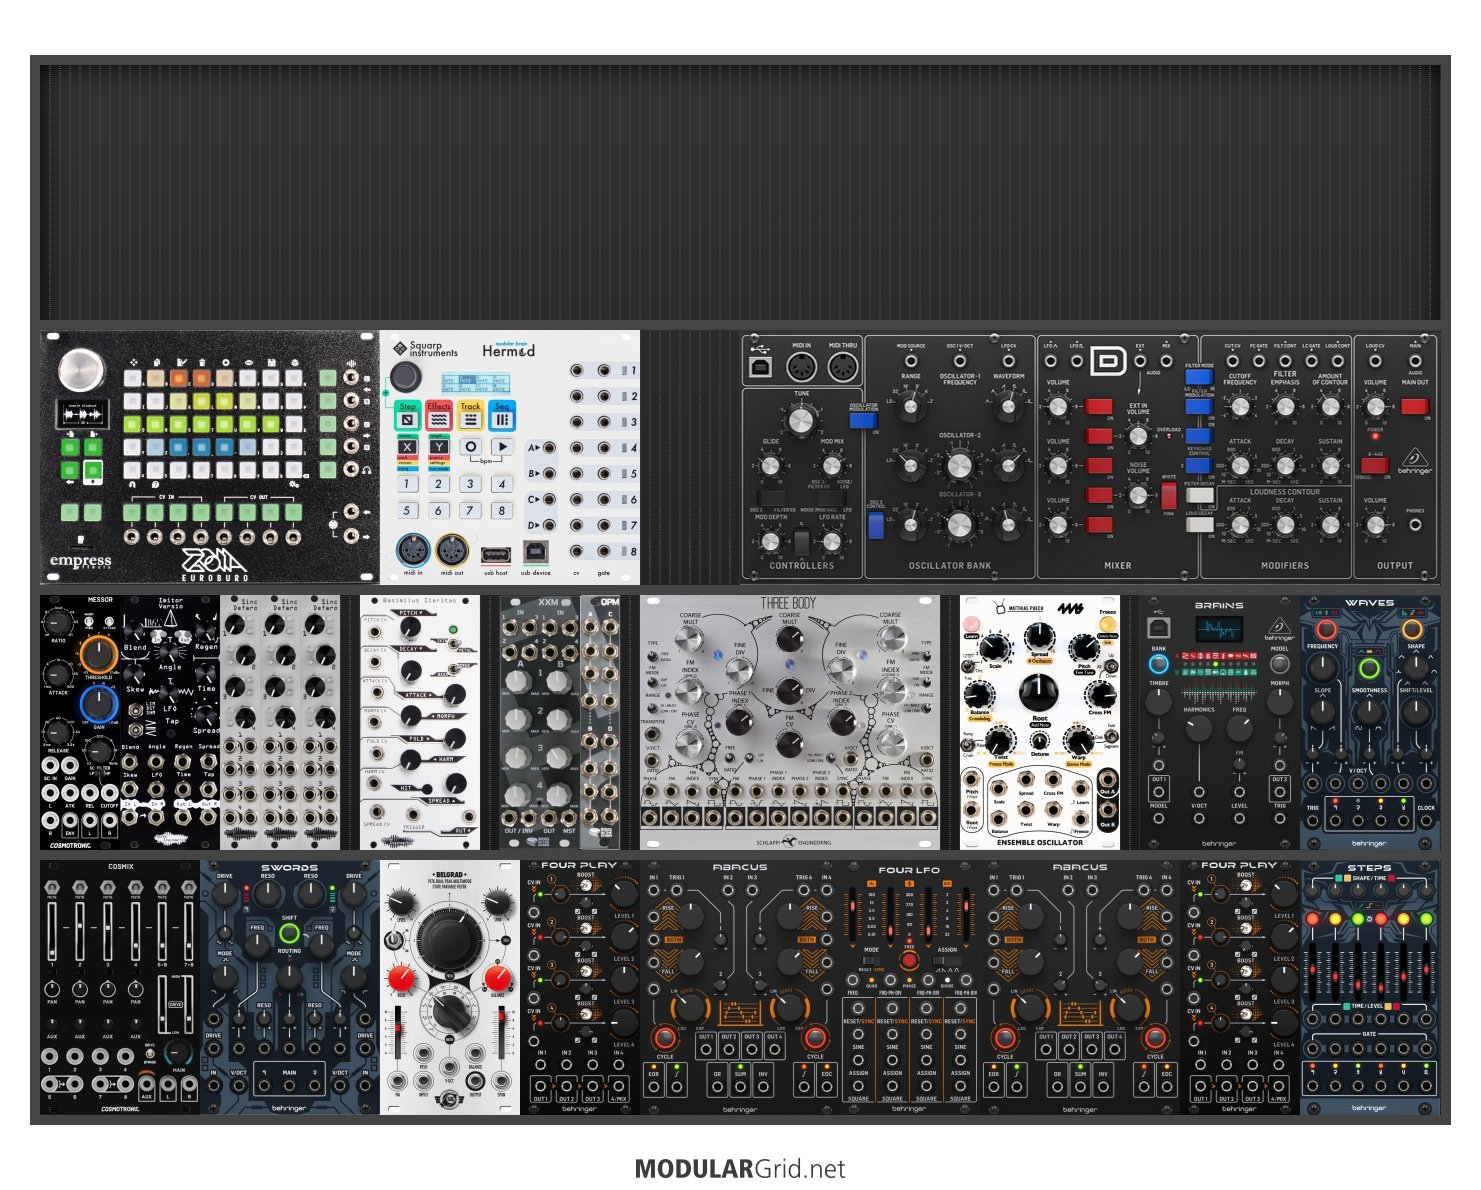Screen dimensions: 1481x1190
Task: Click the green Smoothness knob on Waves
Action: [x=1369, y=667]
